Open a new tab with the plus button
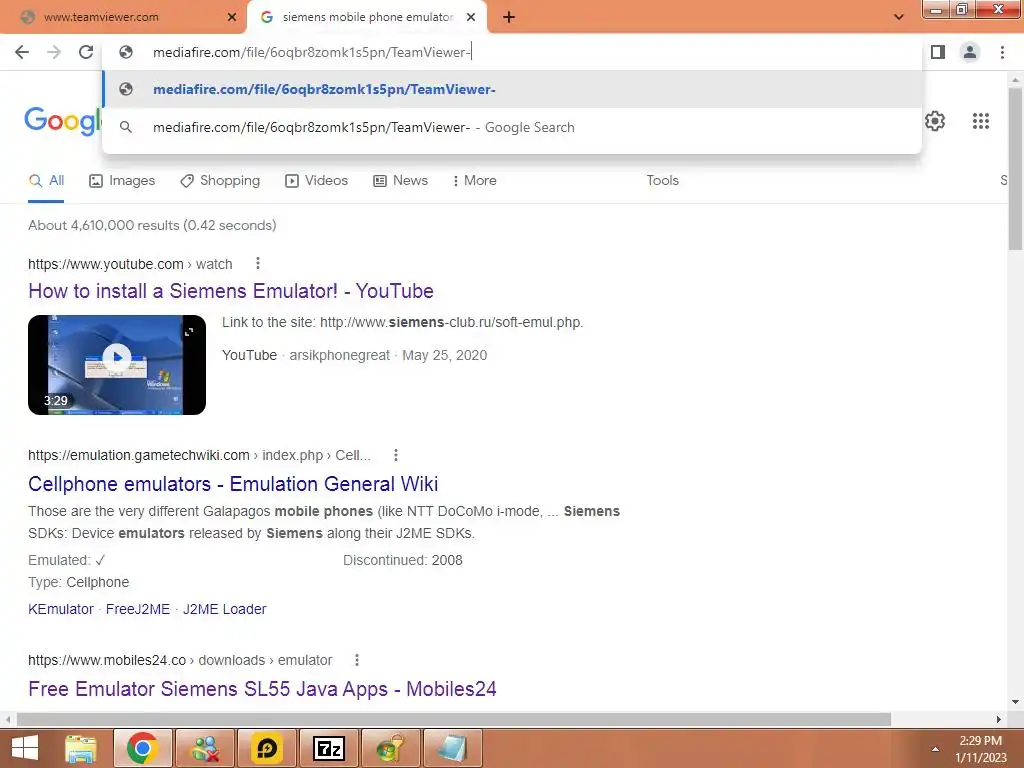Screen dimensions: 1024x768 509,18
